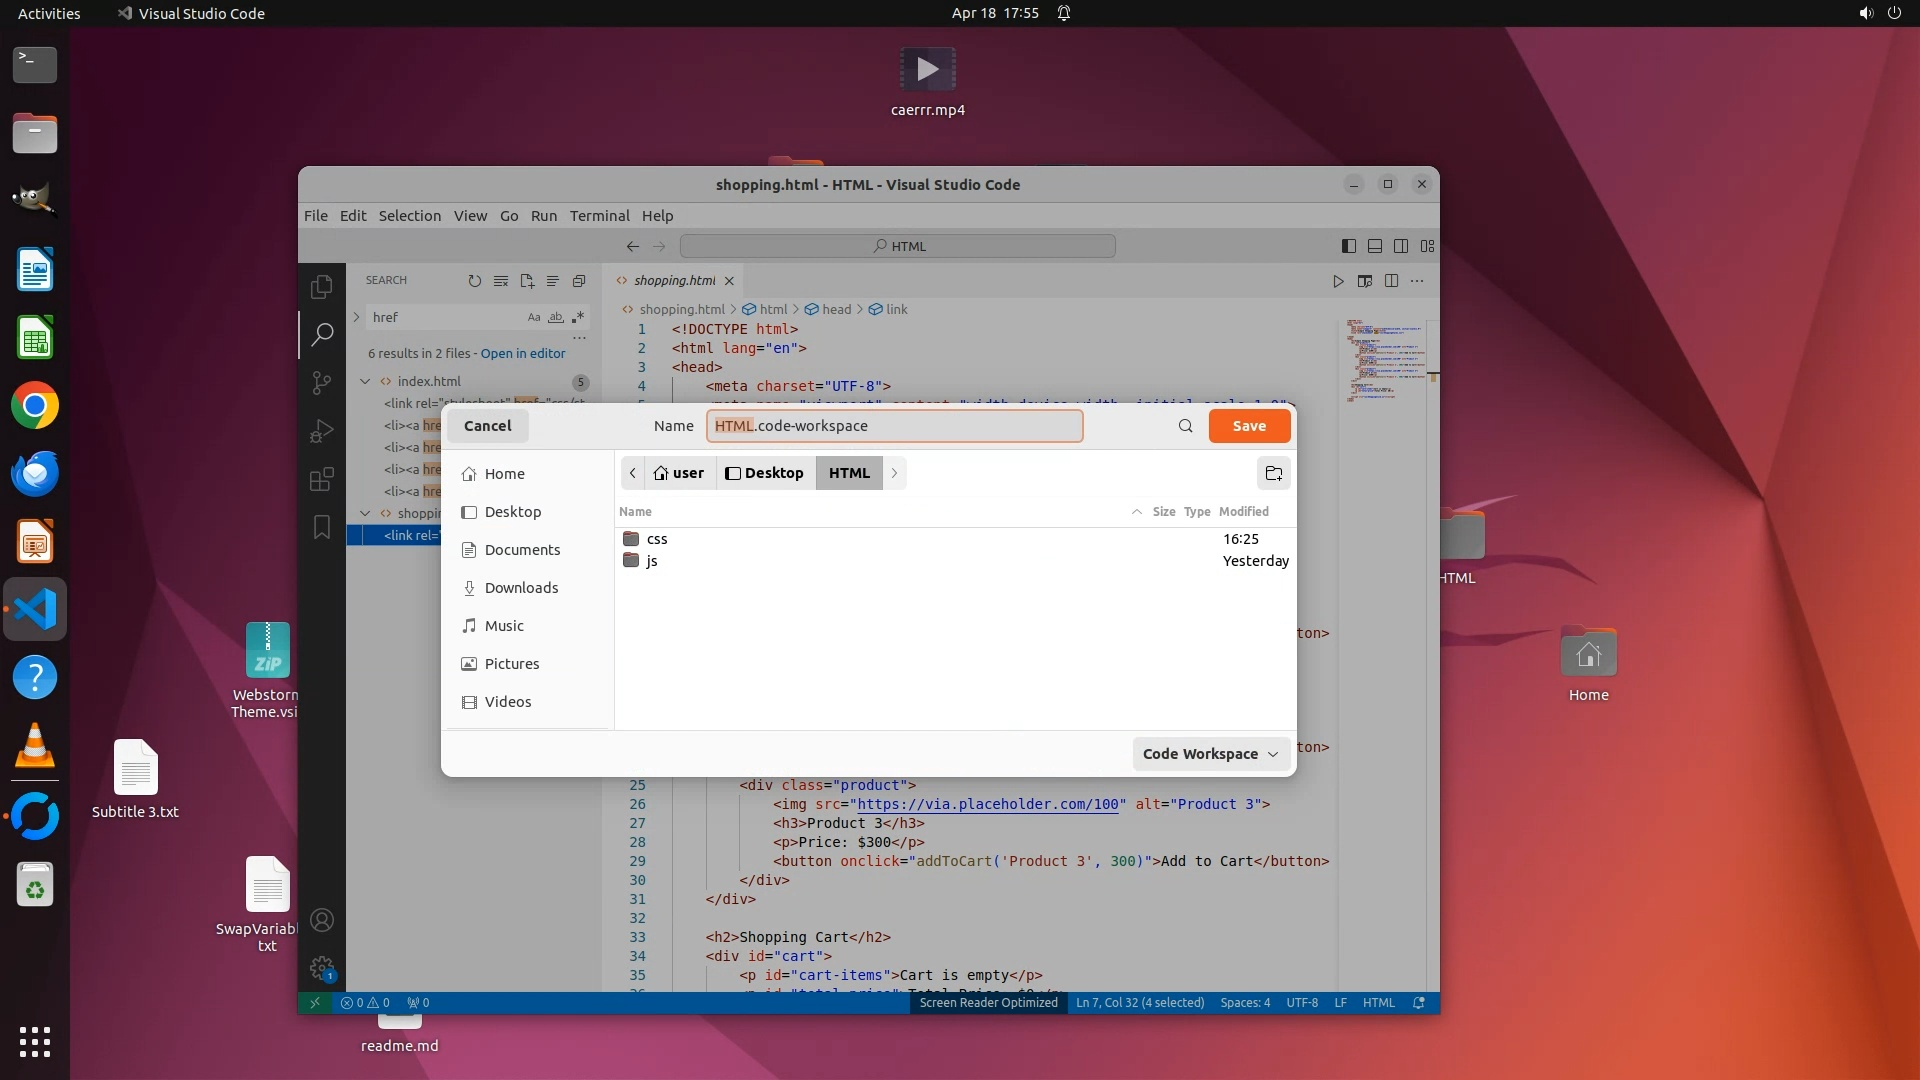Open the Source Control view
Screen dimensions: 1920x1080
tap(321, 383)
